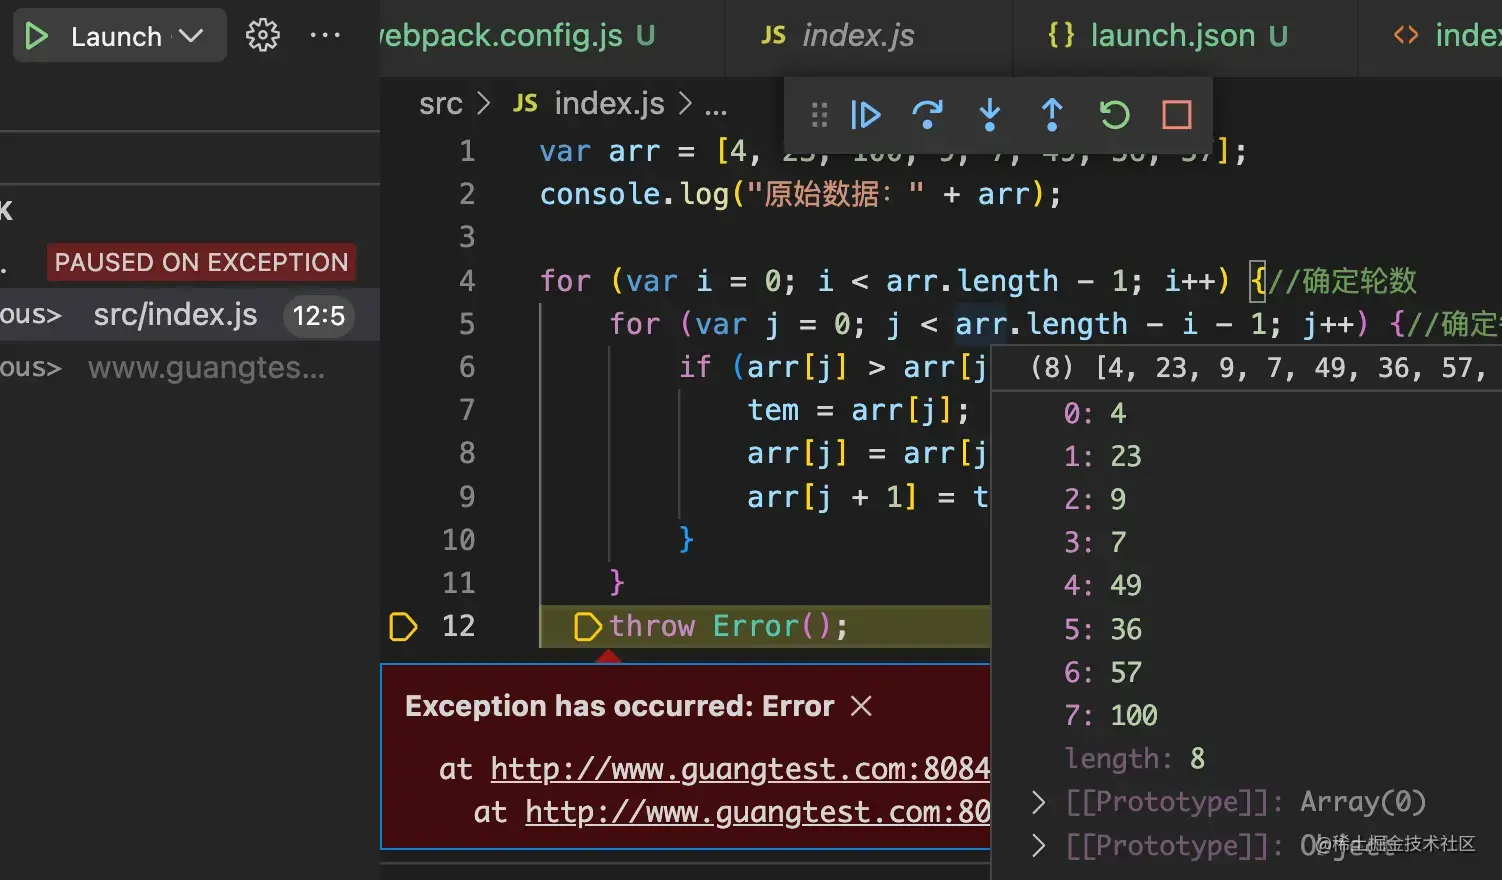
Task: Switch to the webpack.config.js tab
Action: [552, 37]
